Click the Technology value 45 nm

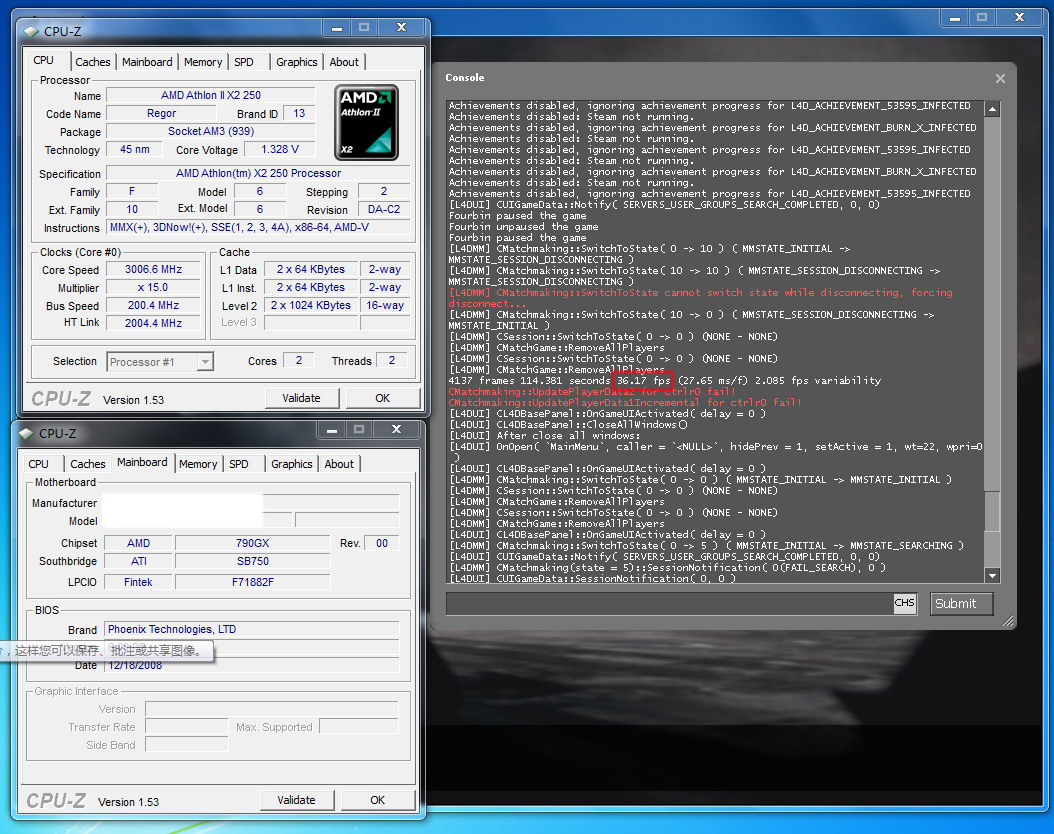(x=134, y=149)
